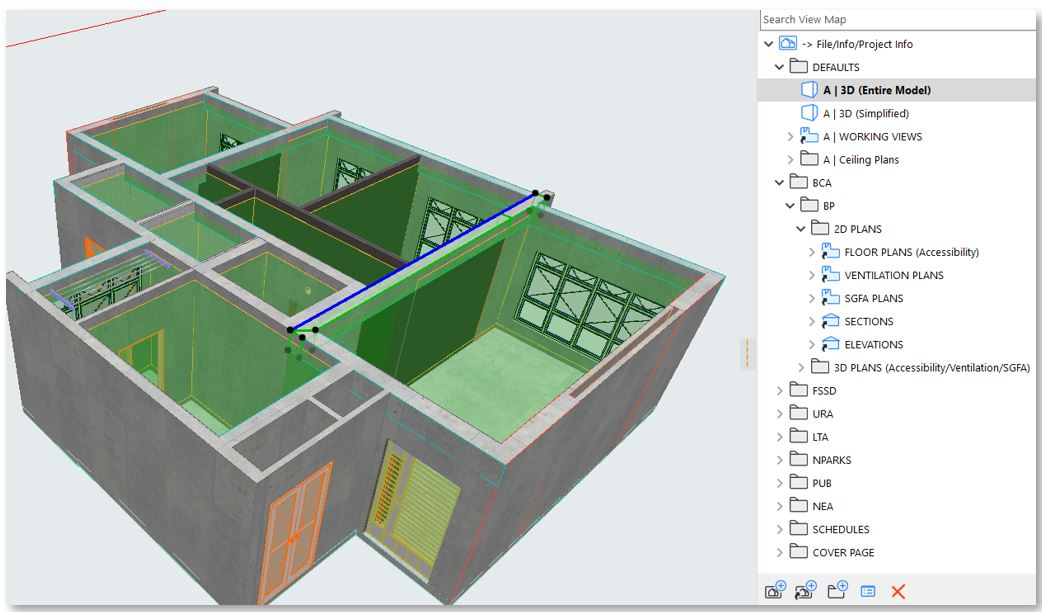The height and width of the screenshot is (612, 1042).
Task: Expand the A | WORKING VIEWS folder
Action: 791,136
